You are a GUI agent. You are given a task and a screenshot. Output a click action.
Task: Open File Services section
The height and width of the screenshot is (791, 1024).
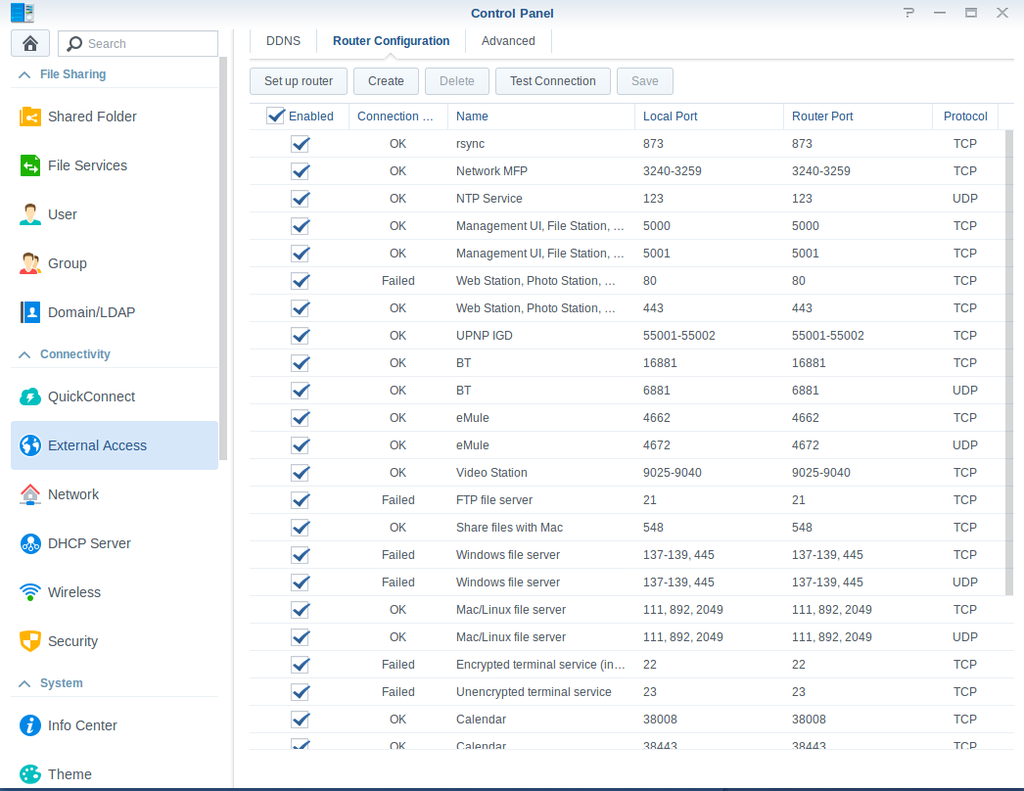[x=114, y=166]
